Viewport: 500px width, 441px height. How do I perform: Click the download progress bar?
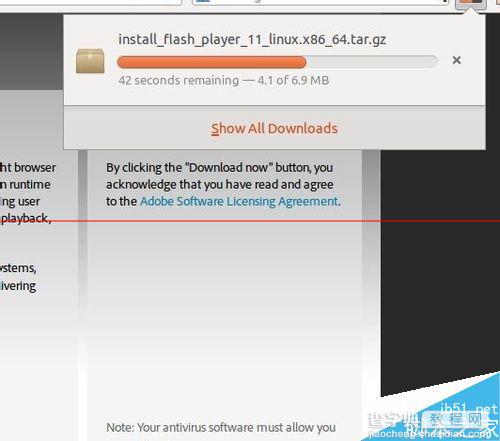click(277, 62)
